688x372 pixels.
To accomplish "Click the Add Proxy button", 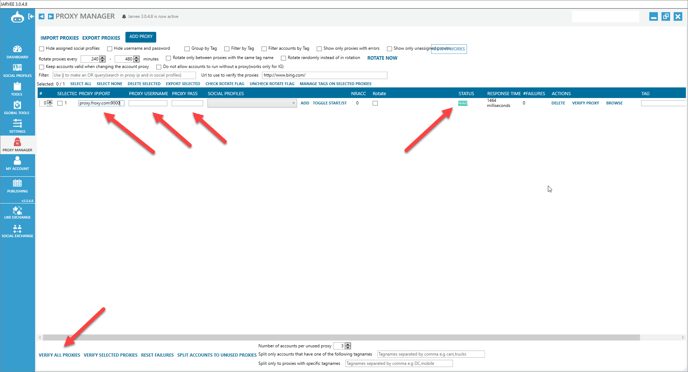I will click(141, 37).
